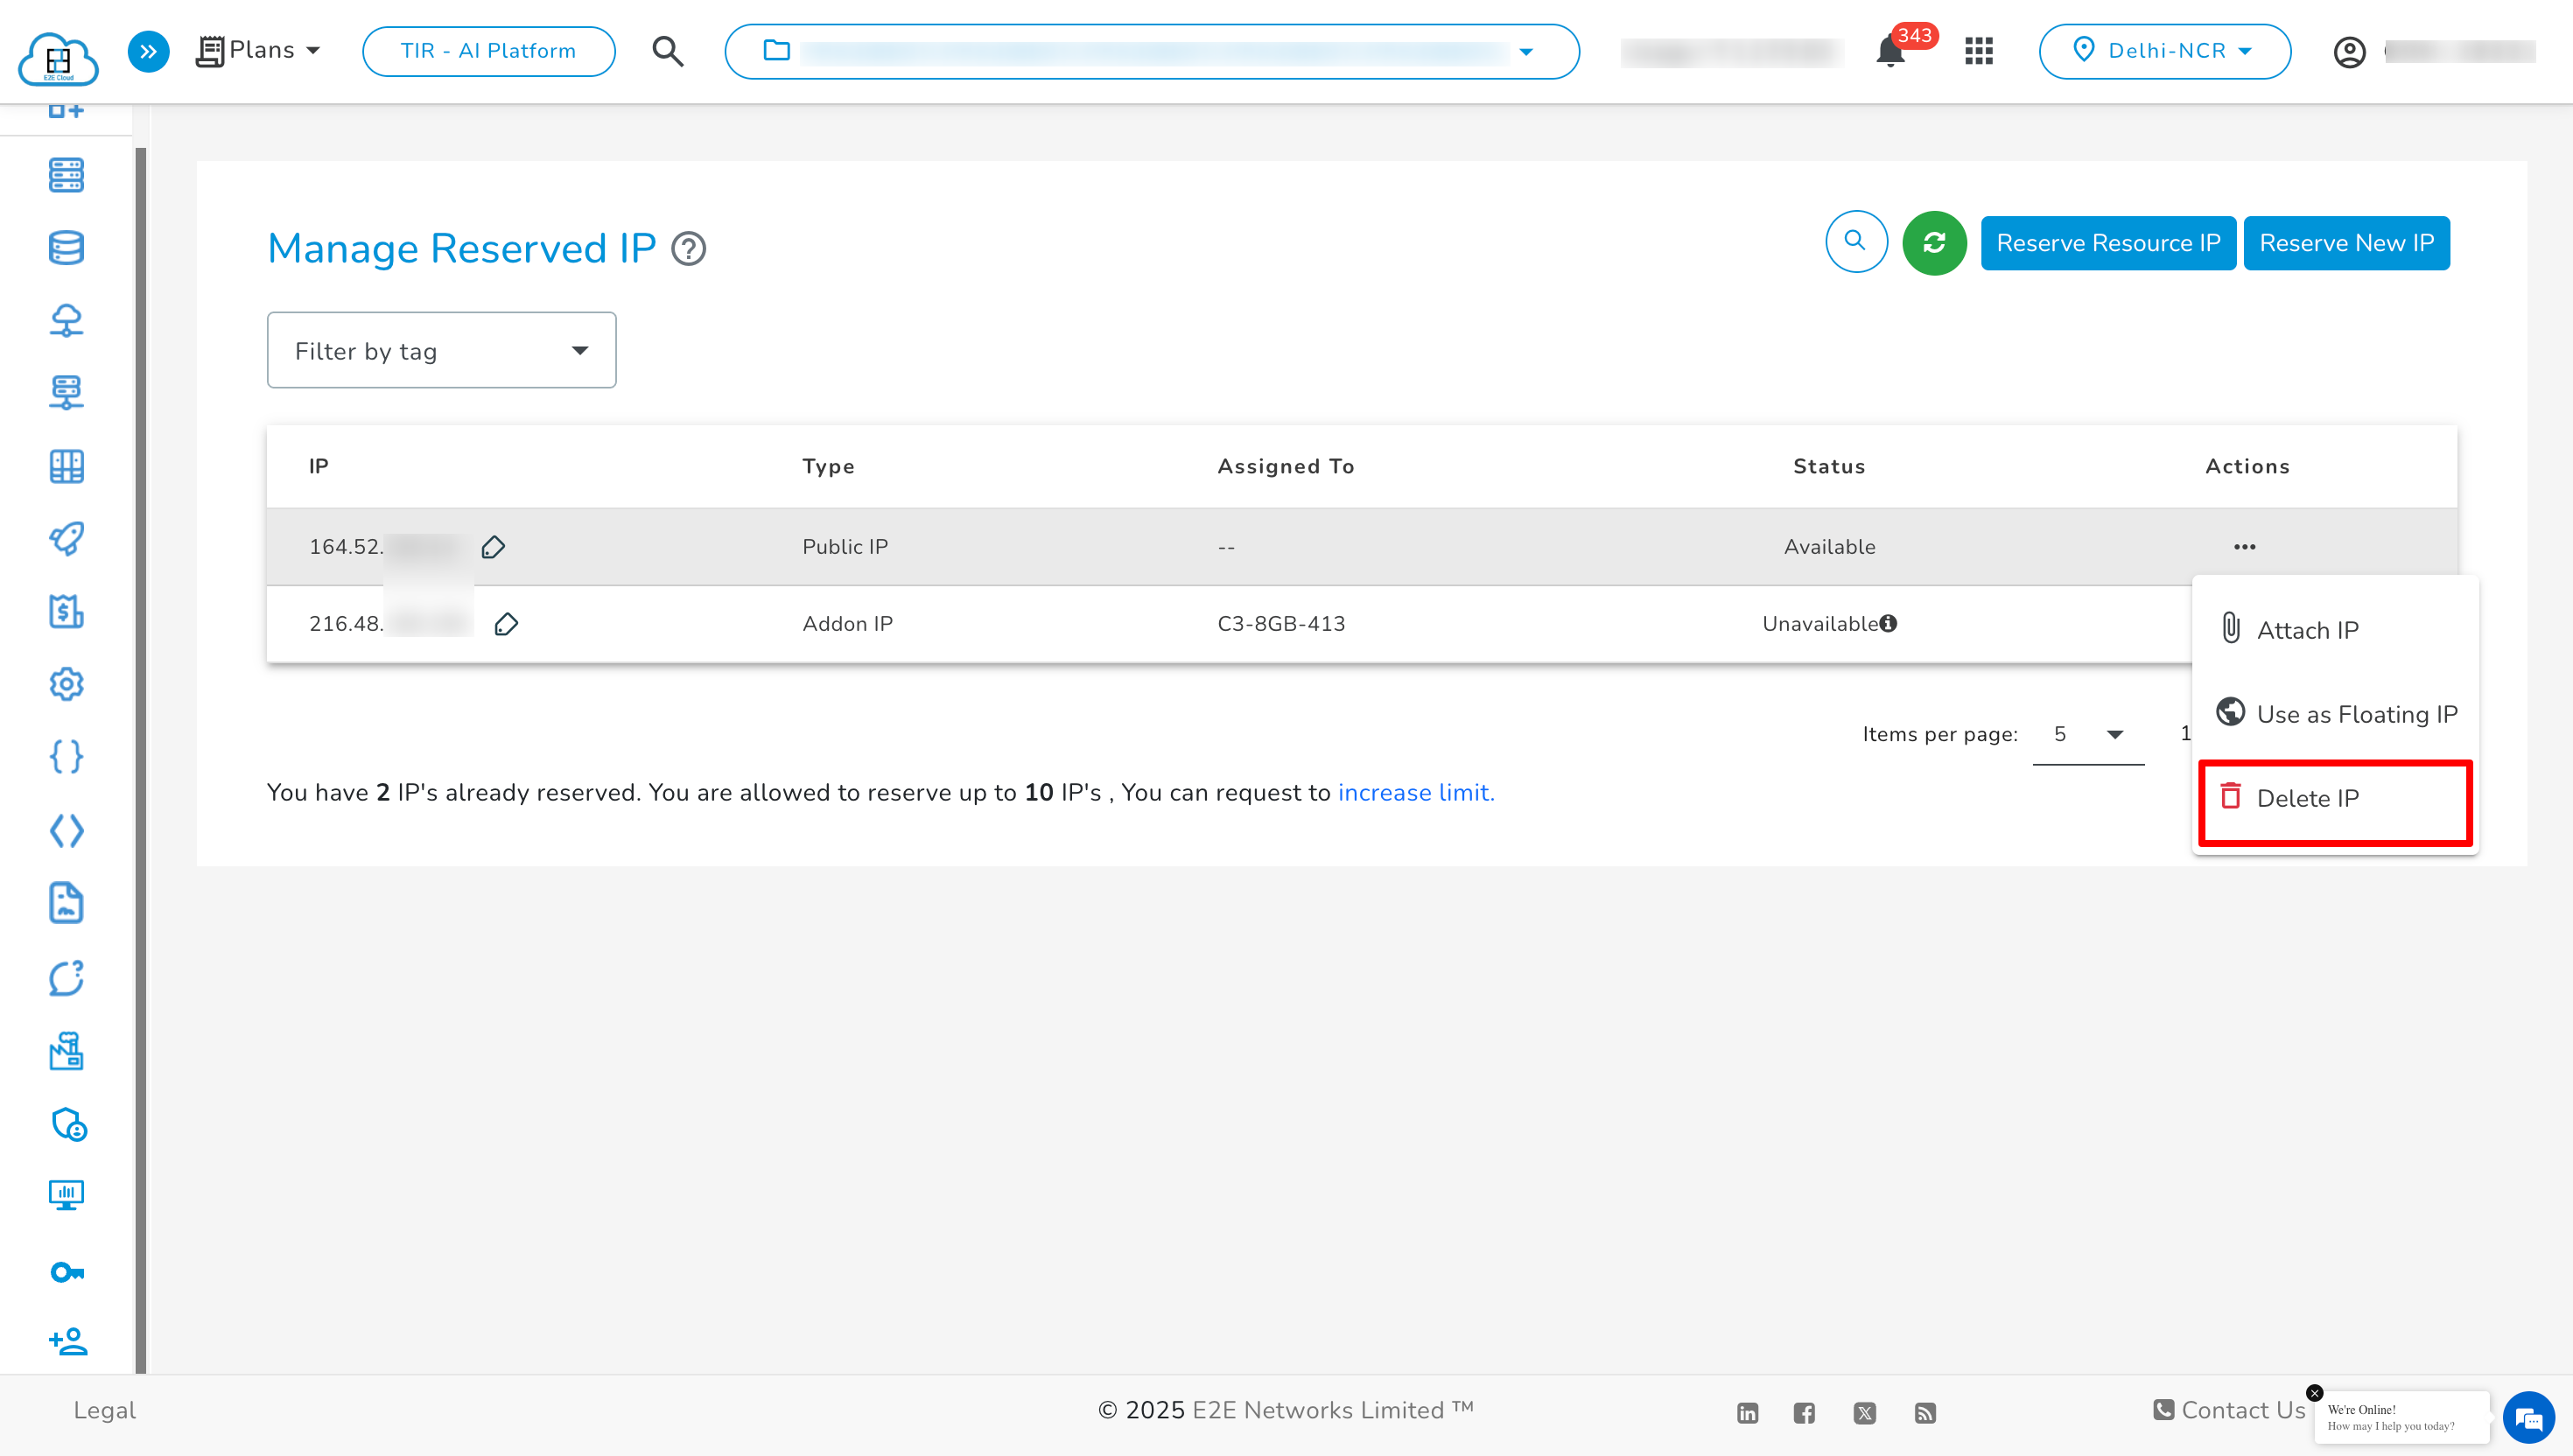Select the Database icon in the sidebar
This screenshot has width=2573, height=1456.
[66, 247]
